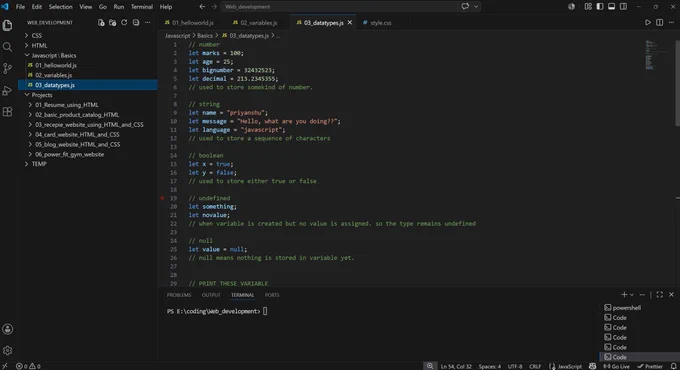Open editor more actions ellipsis
680x370 pixels.
(671, 23)
